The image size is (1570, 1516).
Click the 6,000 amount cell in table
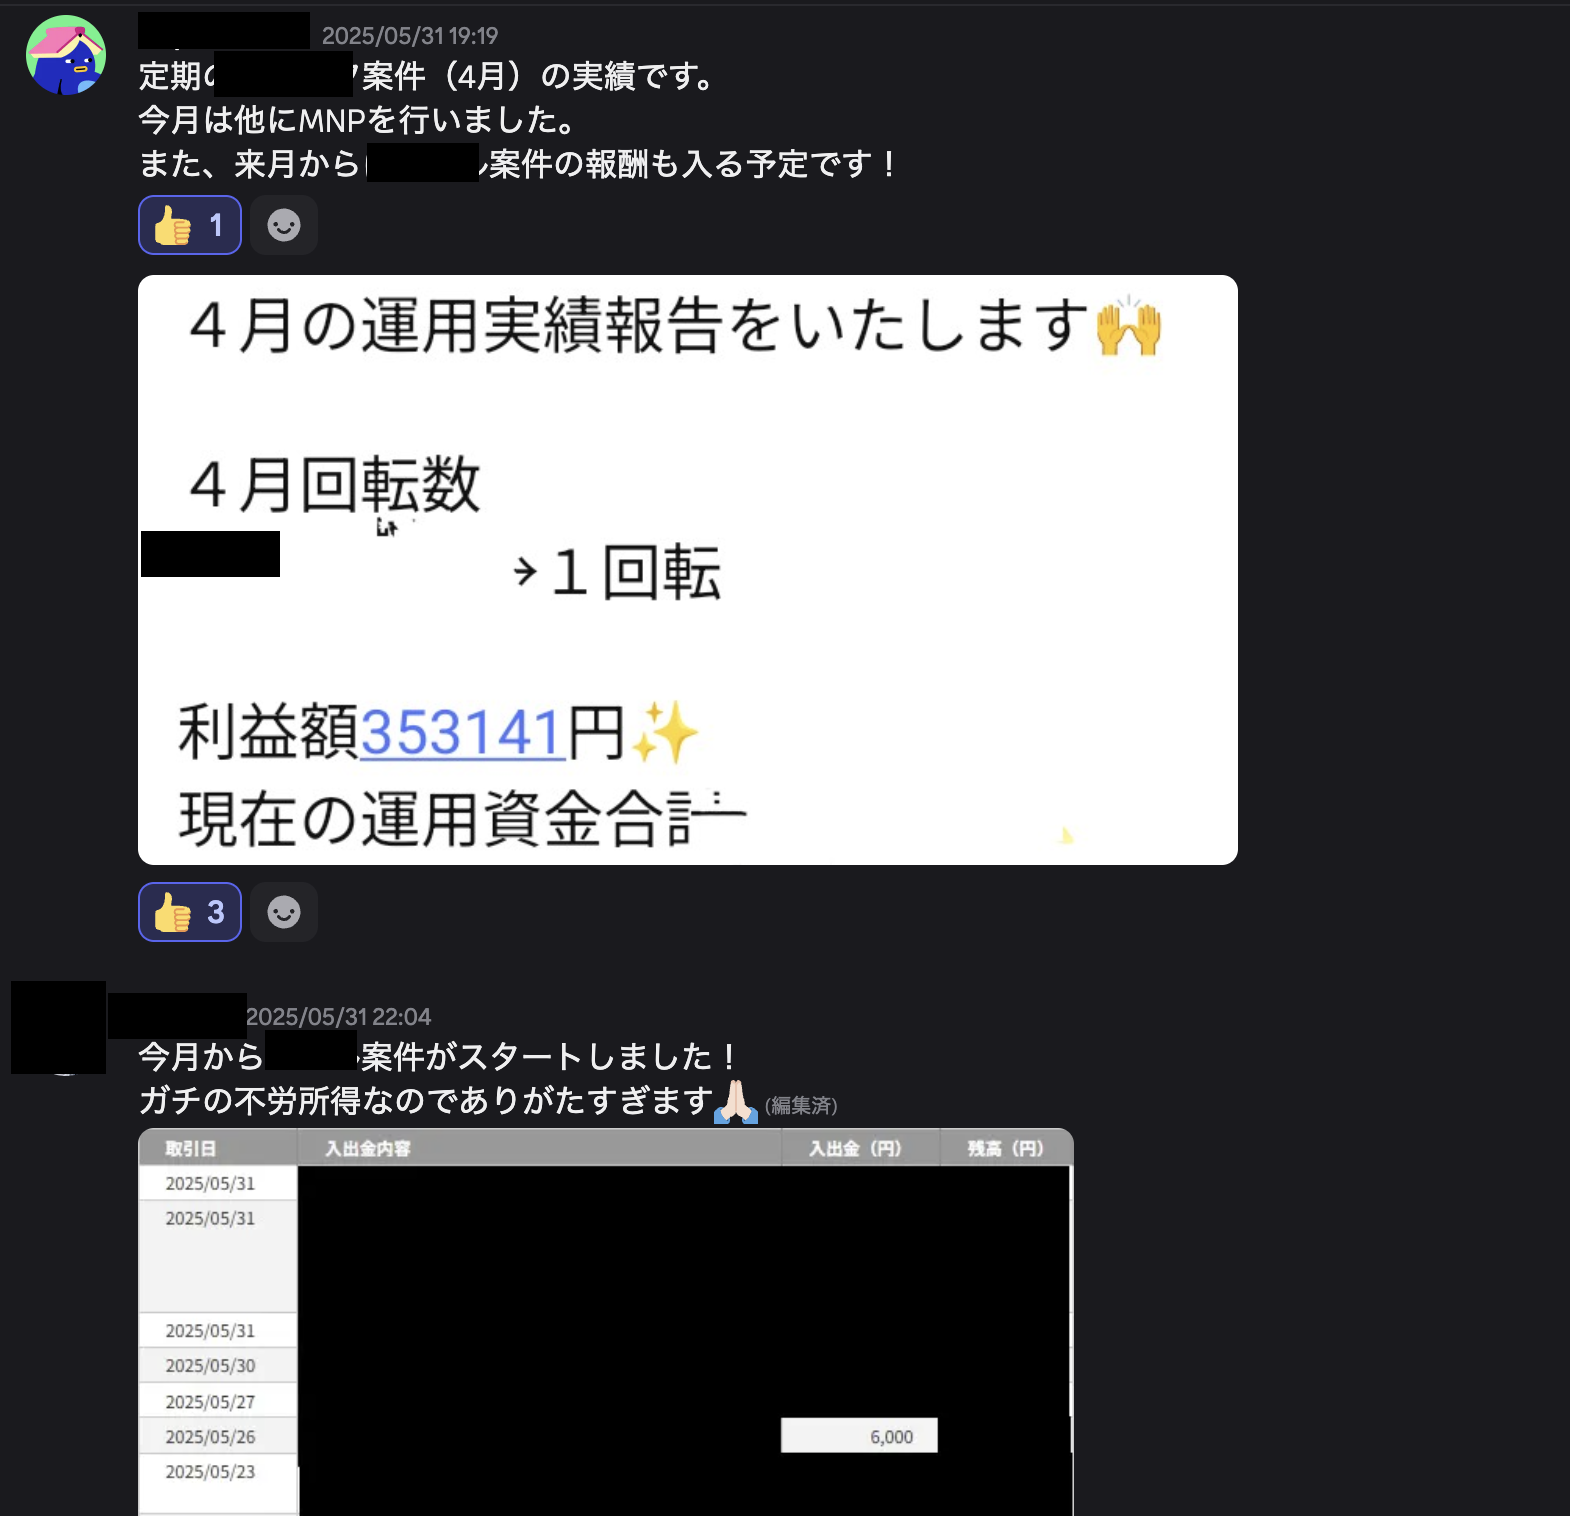point(859,1436)
